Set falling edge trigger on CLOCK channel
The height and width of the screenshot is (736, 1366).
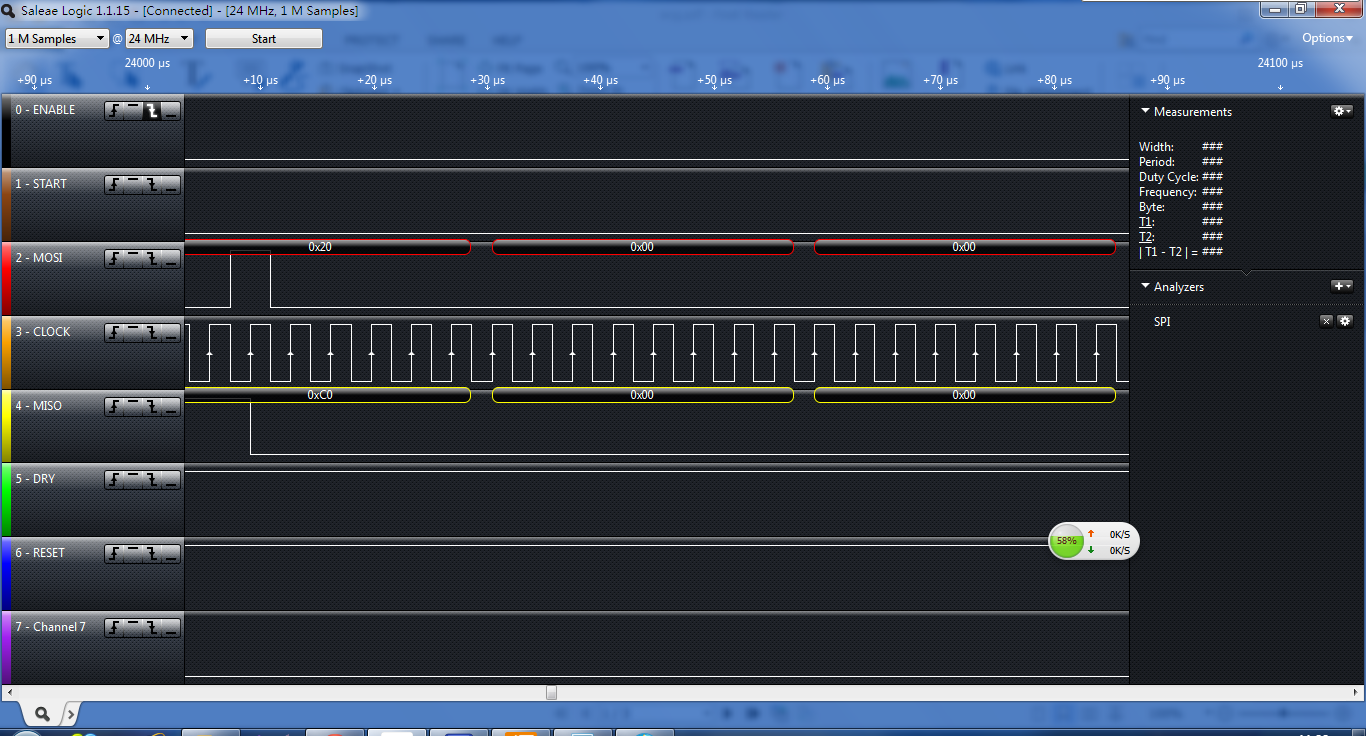click(x=152, y=333)
